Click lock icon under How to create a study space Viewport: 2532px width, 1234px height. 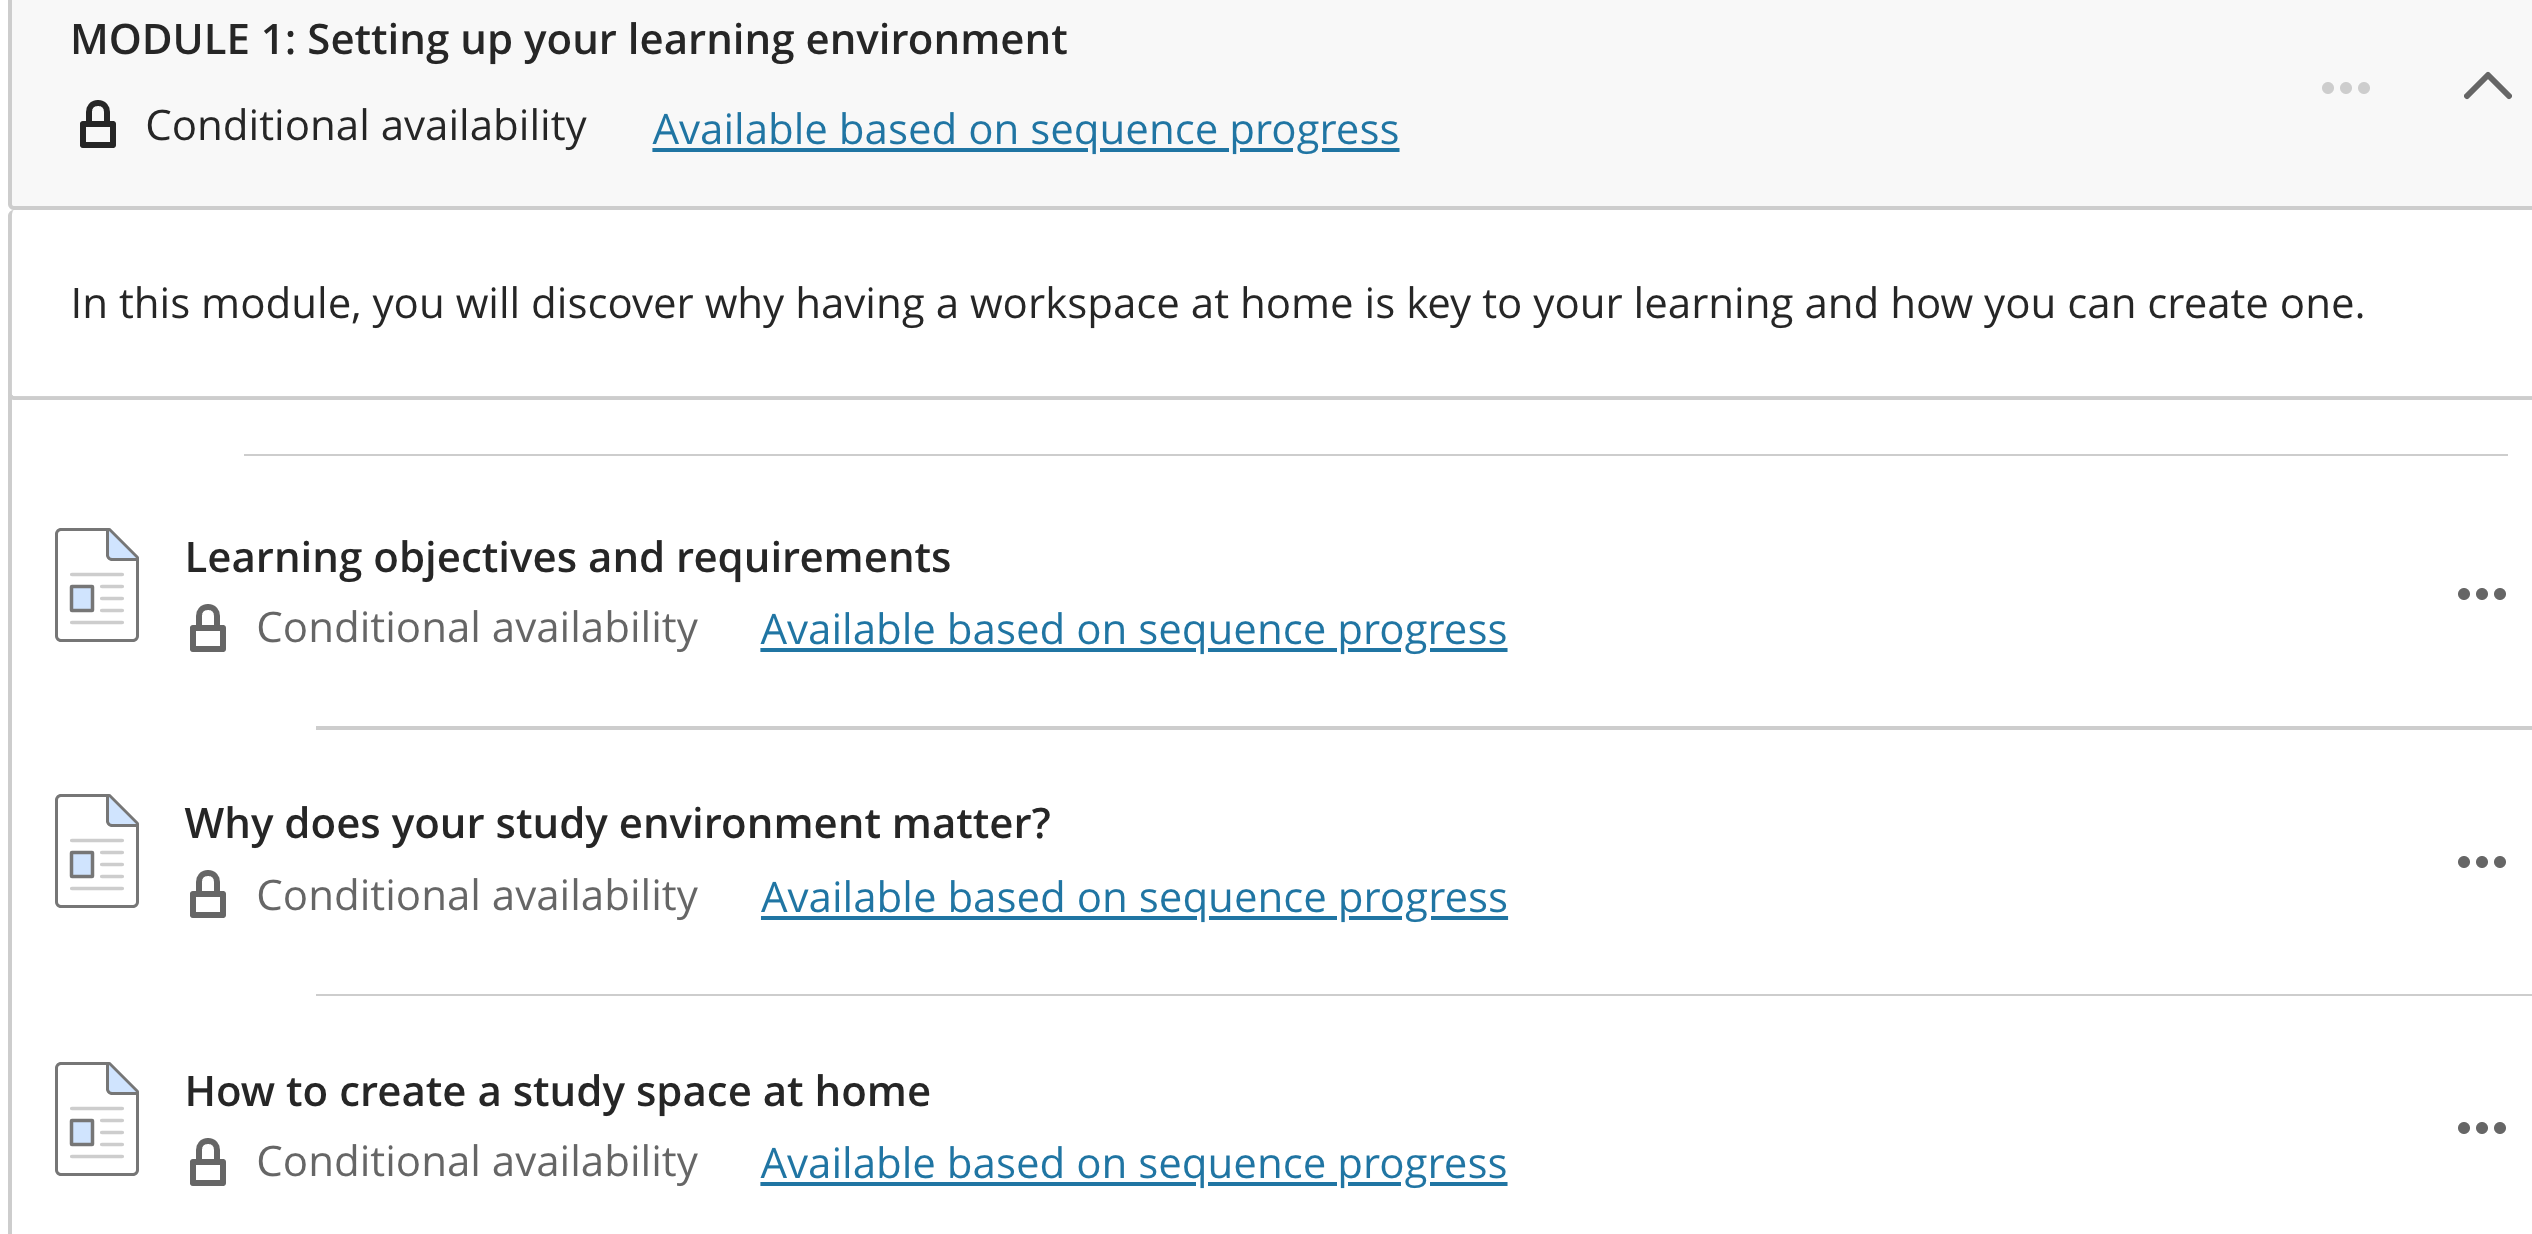click(x=208, y=1162)
